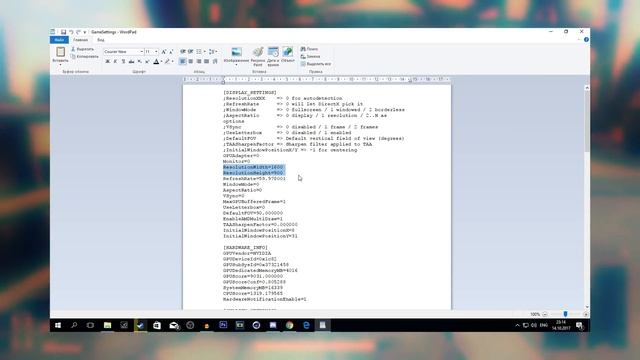
Task: Apply font color with the A swatch
Action: click(156, 61)
